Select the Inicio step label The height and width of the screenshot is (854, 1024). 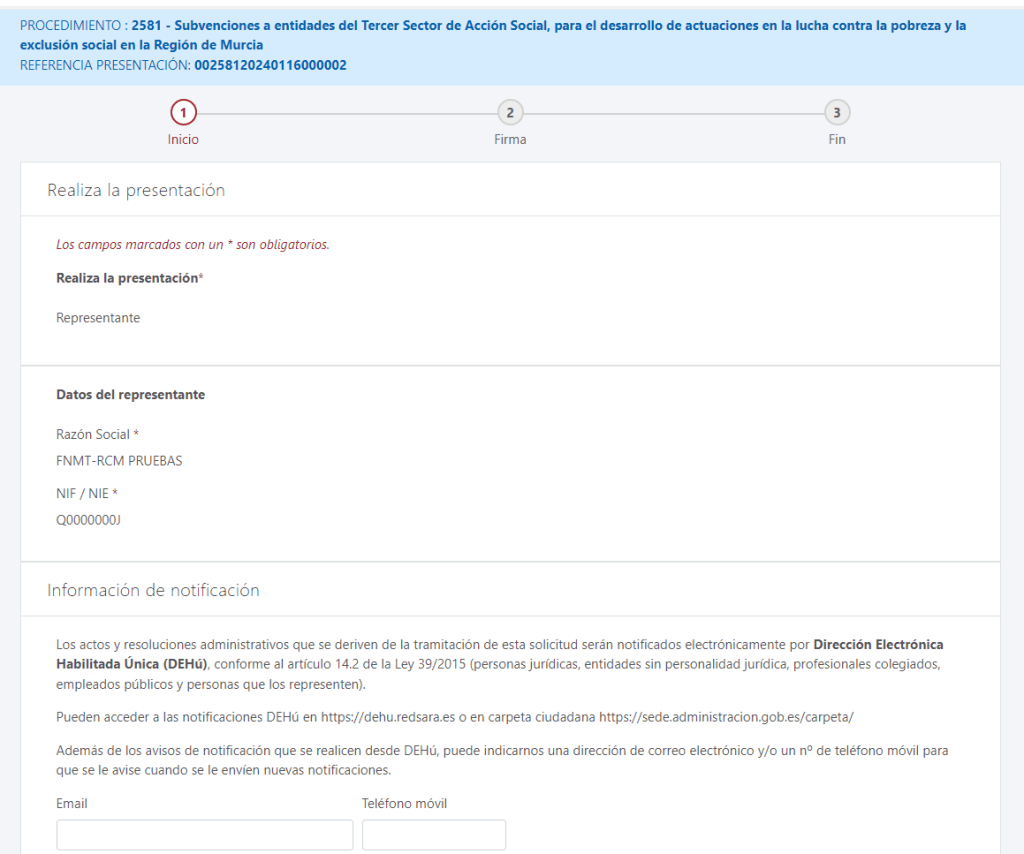(x=183, y=140)
